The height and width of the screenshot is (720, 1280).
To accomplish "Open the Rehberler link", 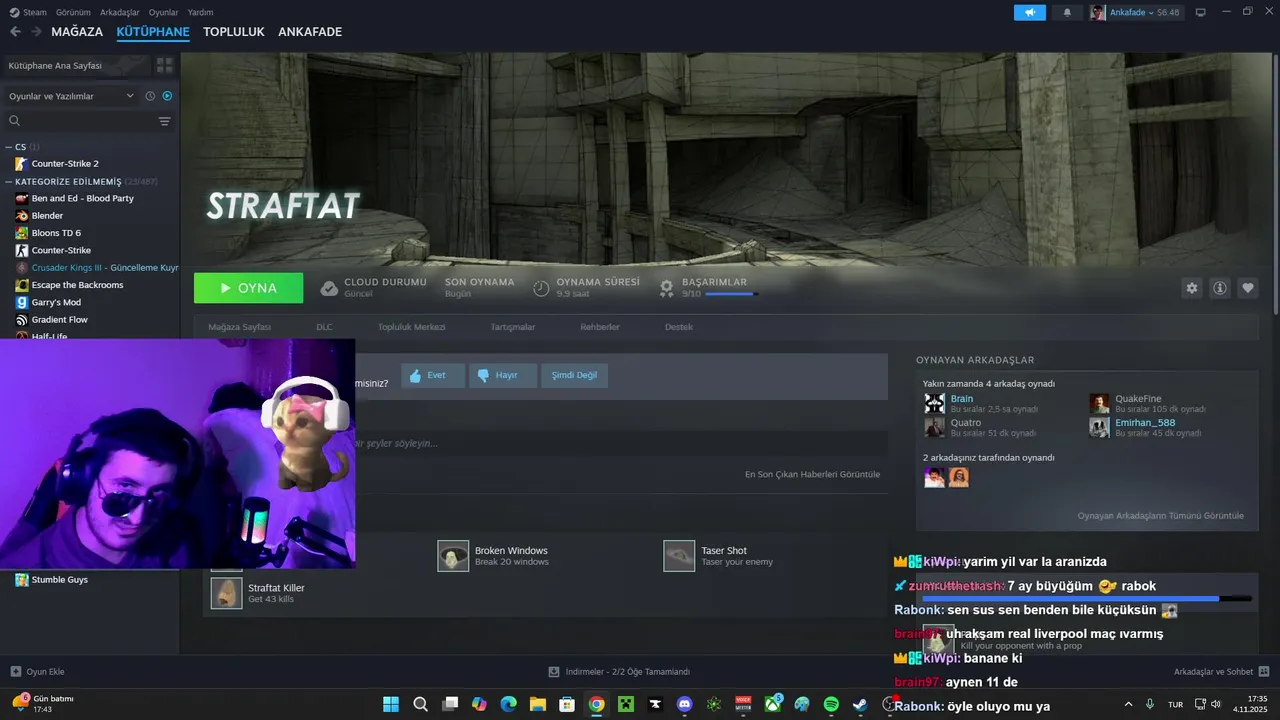I will coord(600,327).
